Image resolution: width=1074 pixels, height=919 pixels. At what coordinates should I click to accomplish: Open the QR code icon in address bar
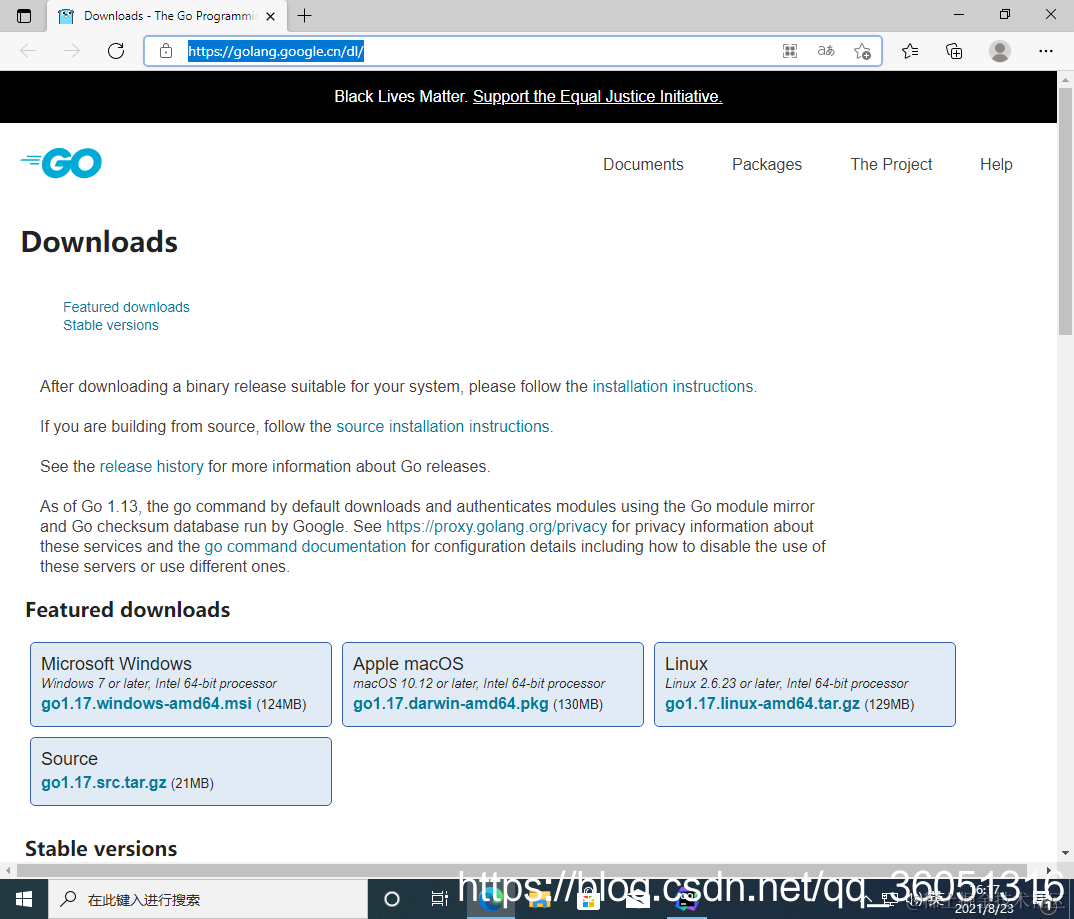pos(790,51)
